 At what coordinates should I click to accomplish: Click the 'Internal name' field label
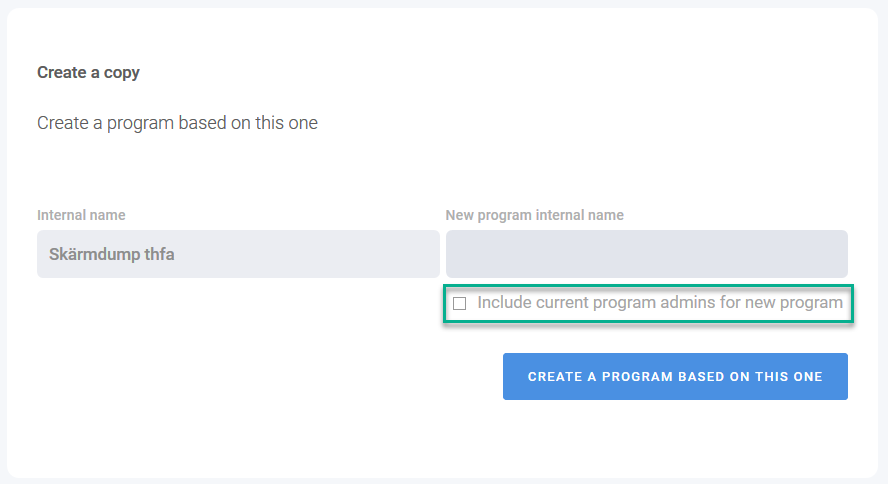click(x=81, y=215)
